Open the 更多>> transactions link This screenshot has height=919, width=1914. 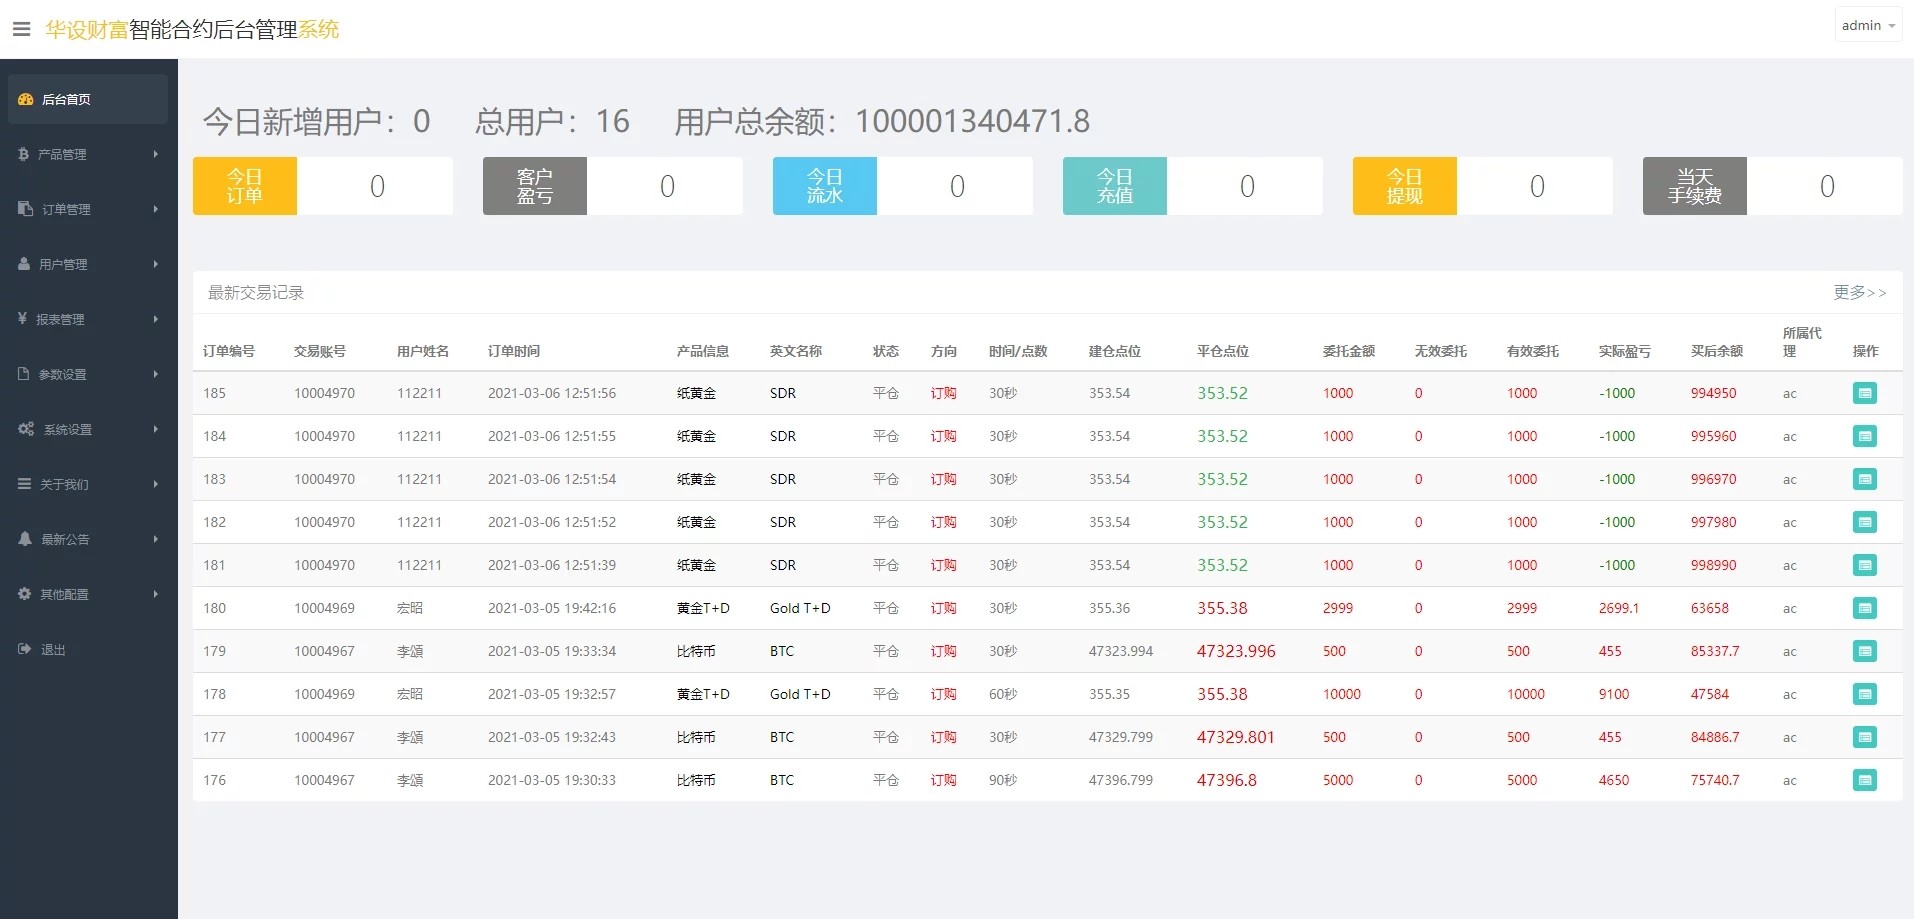[x=1859, y=292]
